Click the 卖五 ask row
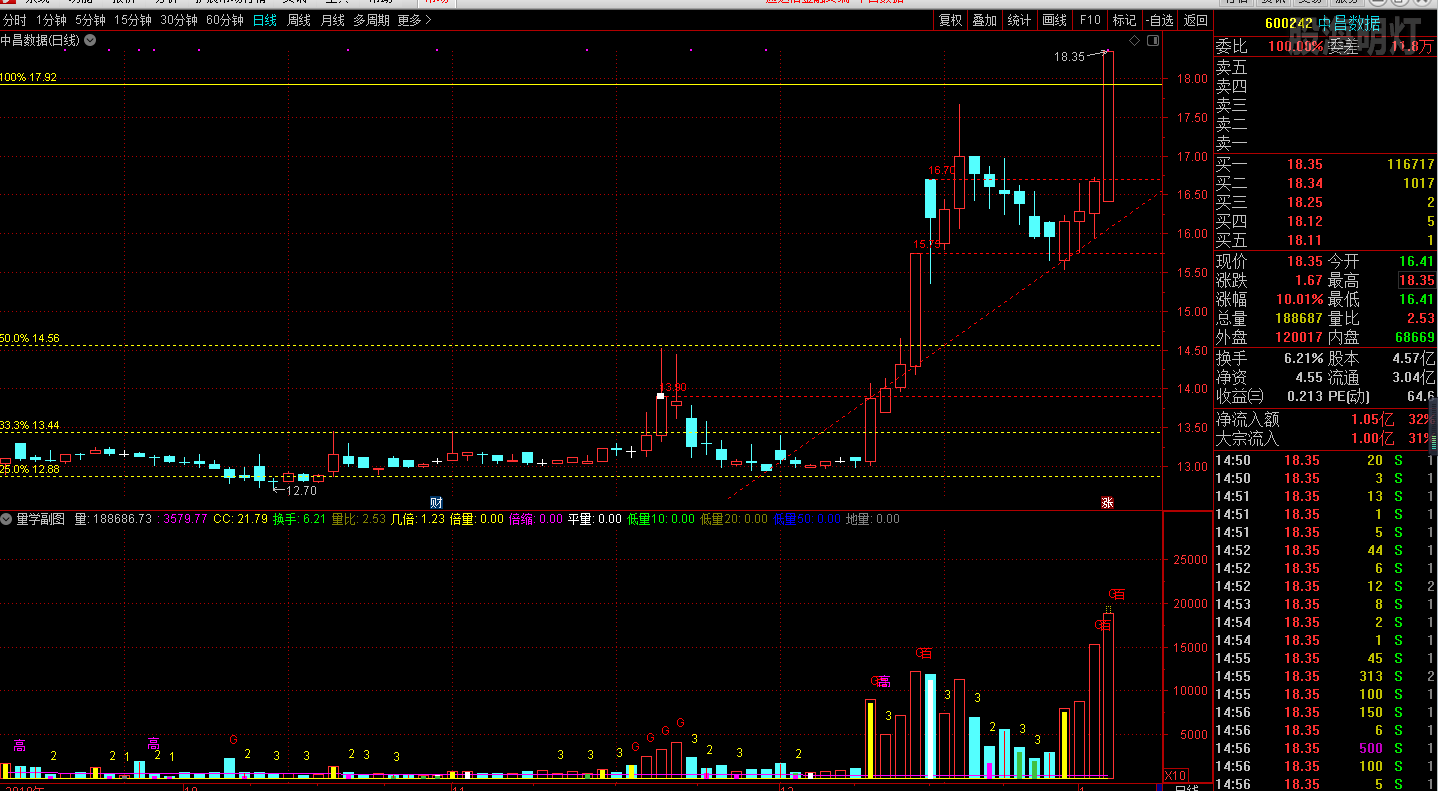This screenshot has width=1438, height=791. (1325, 68)
